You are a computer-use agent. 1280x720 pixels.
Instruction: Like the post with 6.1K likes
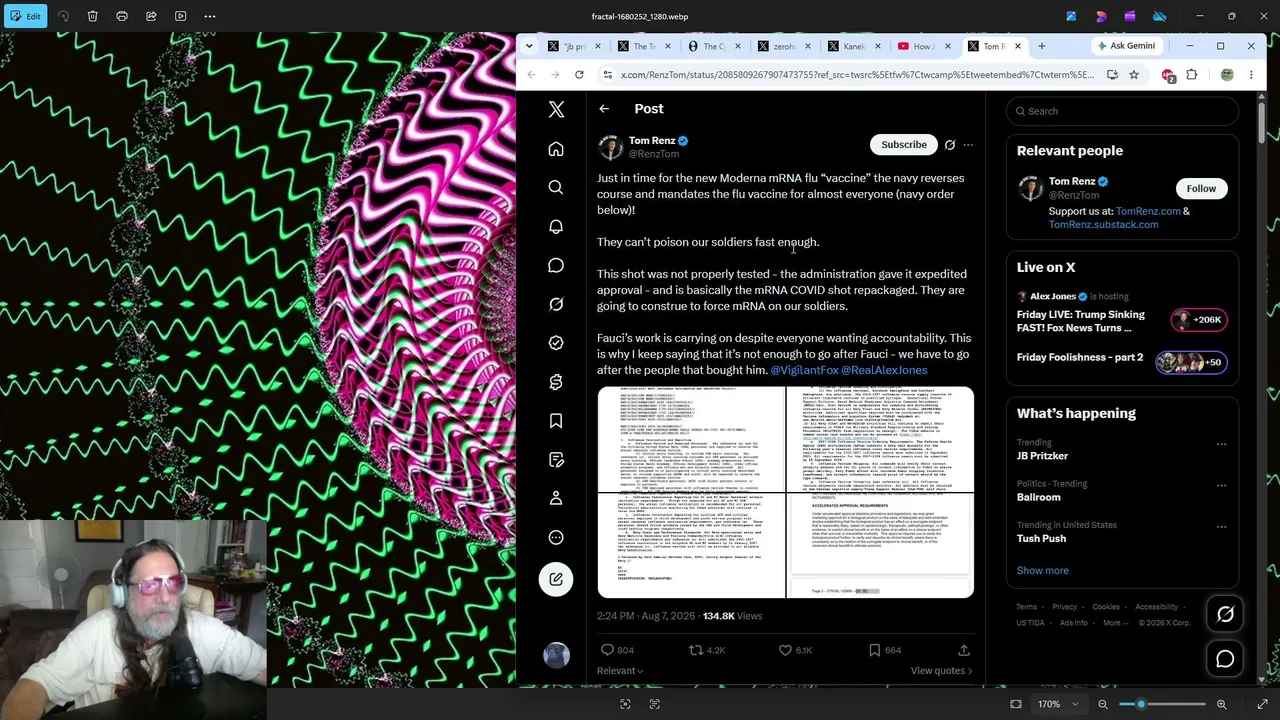coord(785,650)
